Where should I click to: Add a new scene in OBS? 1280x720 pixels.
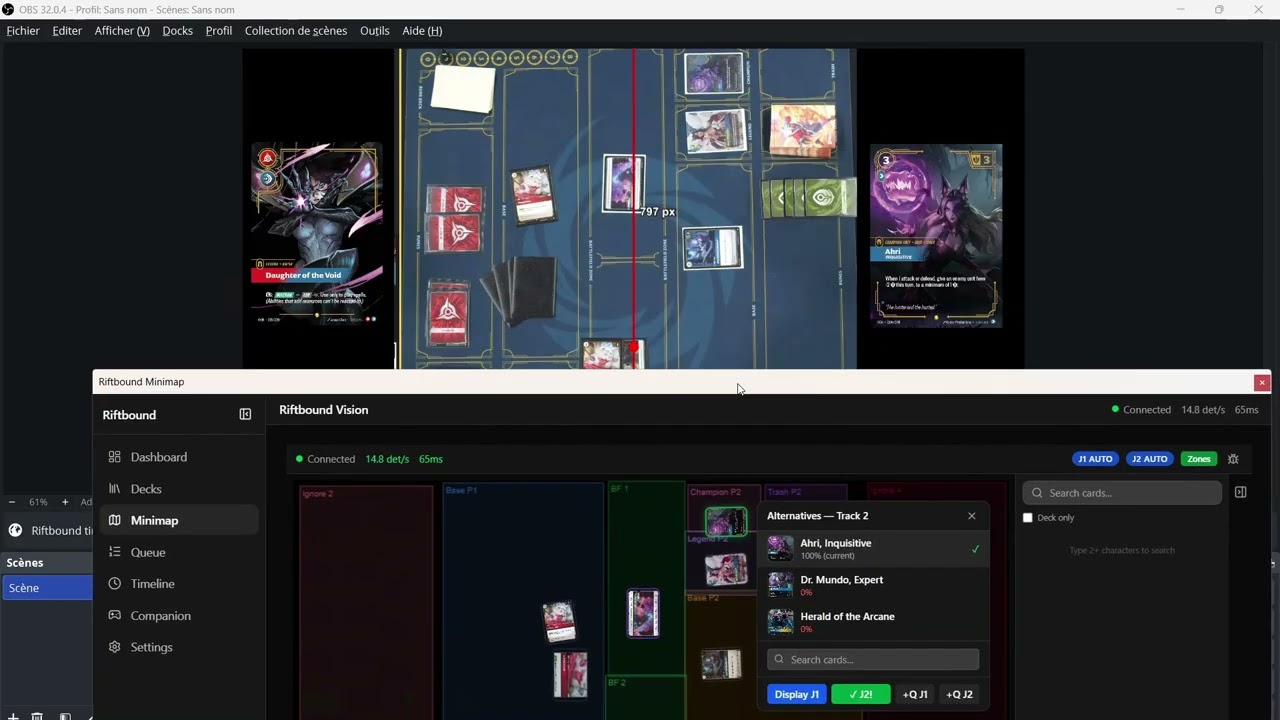coord(13,715)
